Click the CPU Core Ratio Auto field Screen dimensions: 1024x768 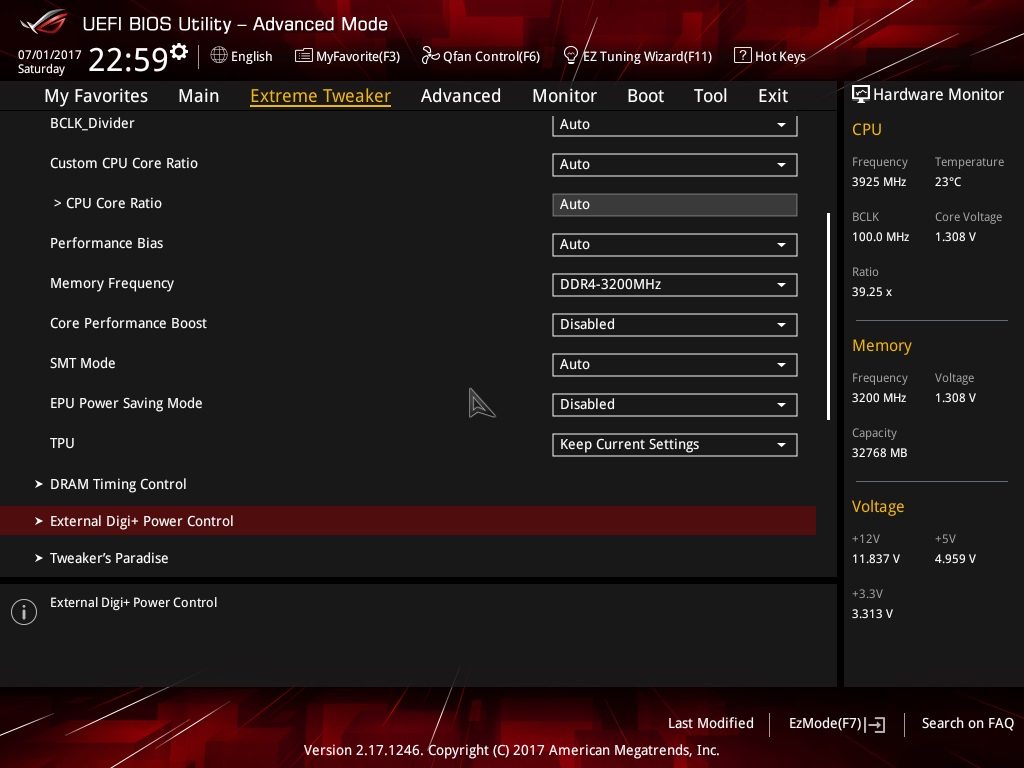(675, 204)
